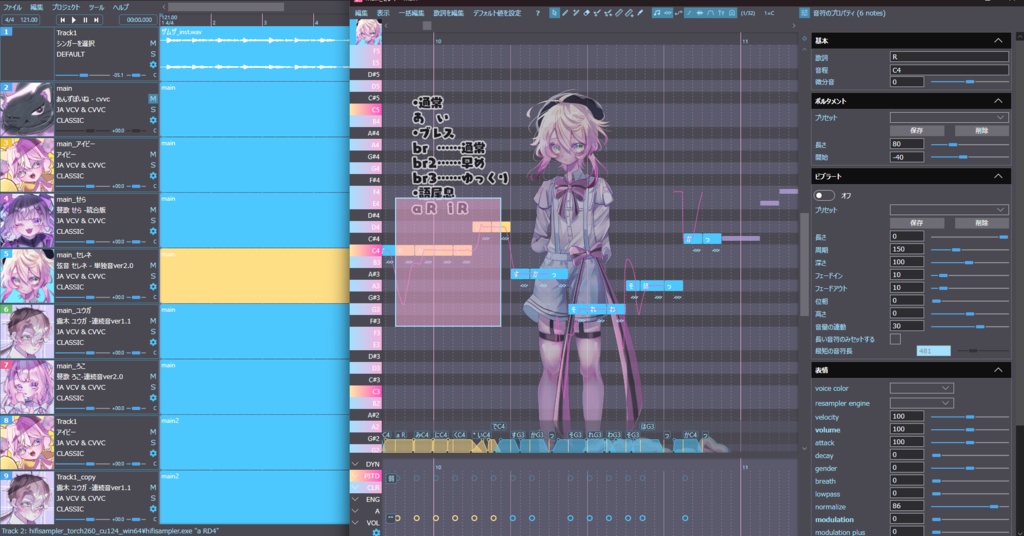Screen dimensions: 1024x536
Task: Open the プロジェクト menu
Action: point(65,7)
